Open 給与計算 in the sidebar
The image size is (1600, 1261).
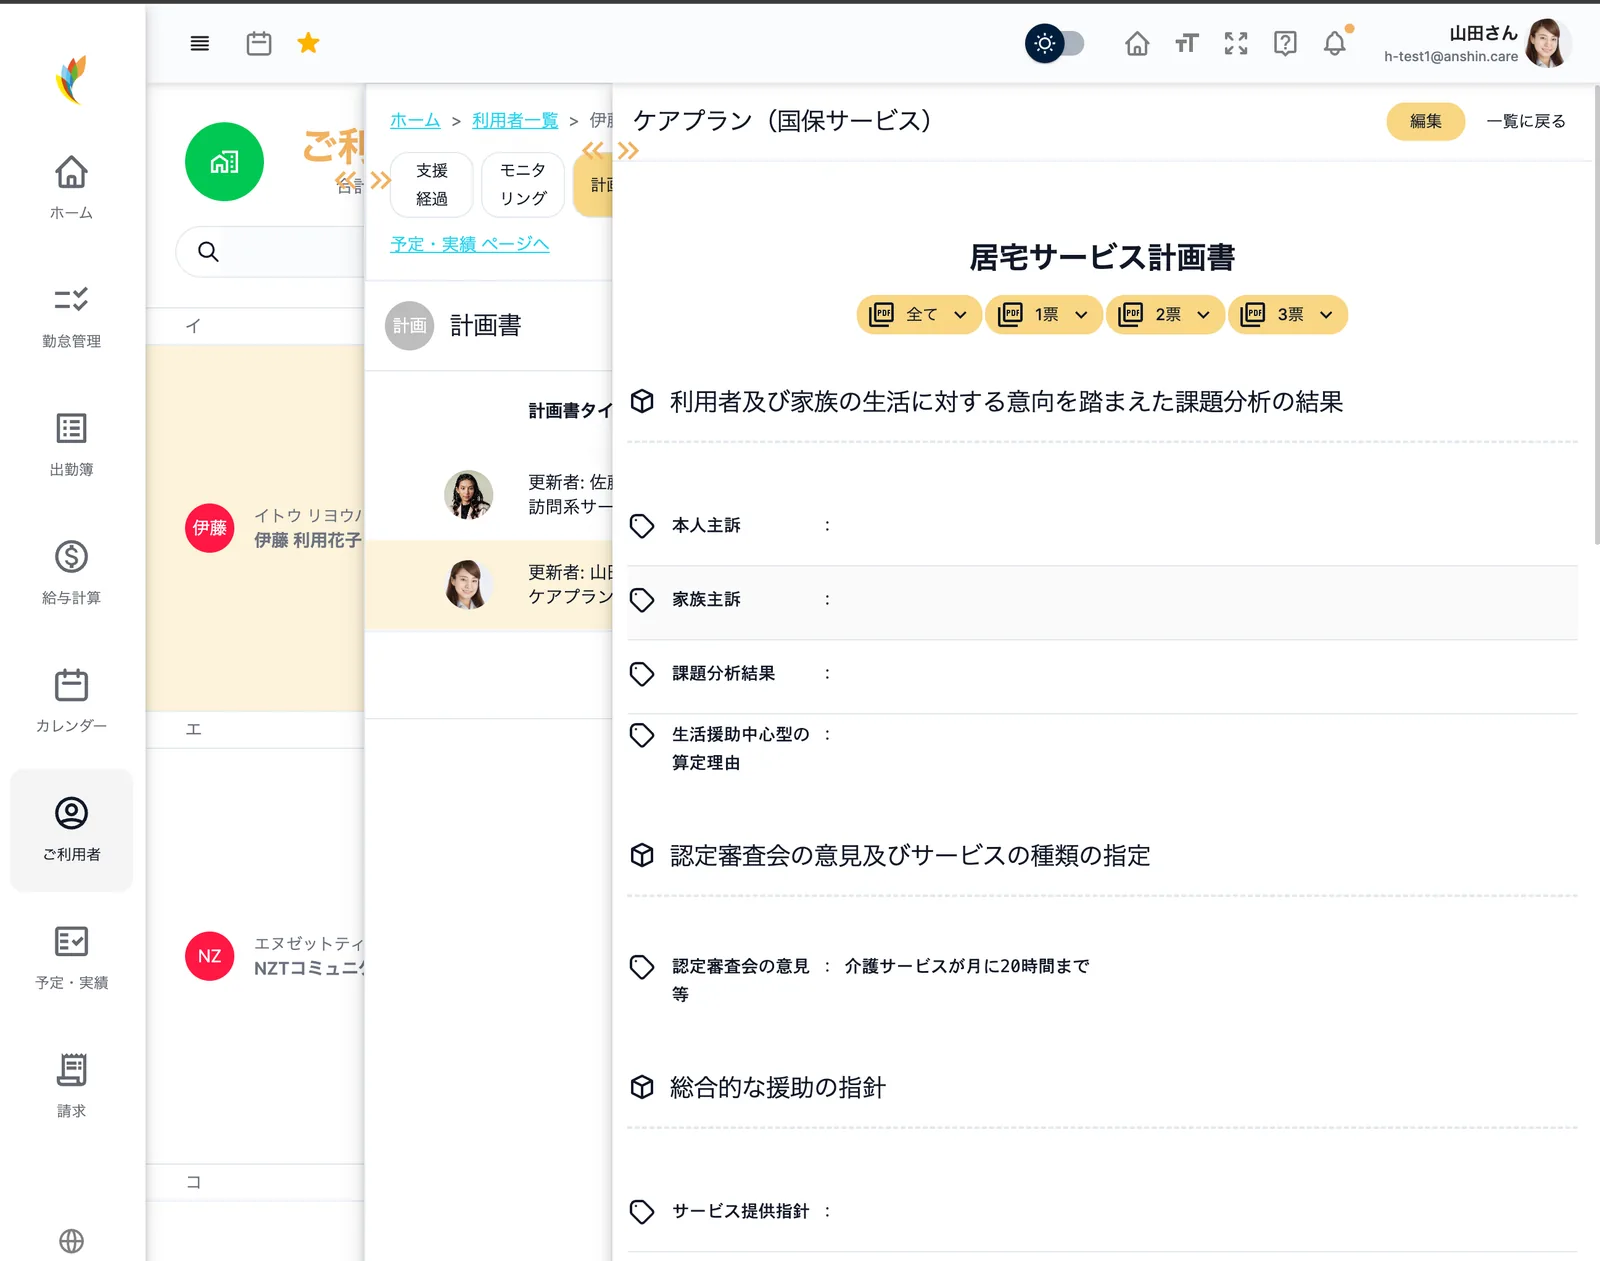point(72,571)
